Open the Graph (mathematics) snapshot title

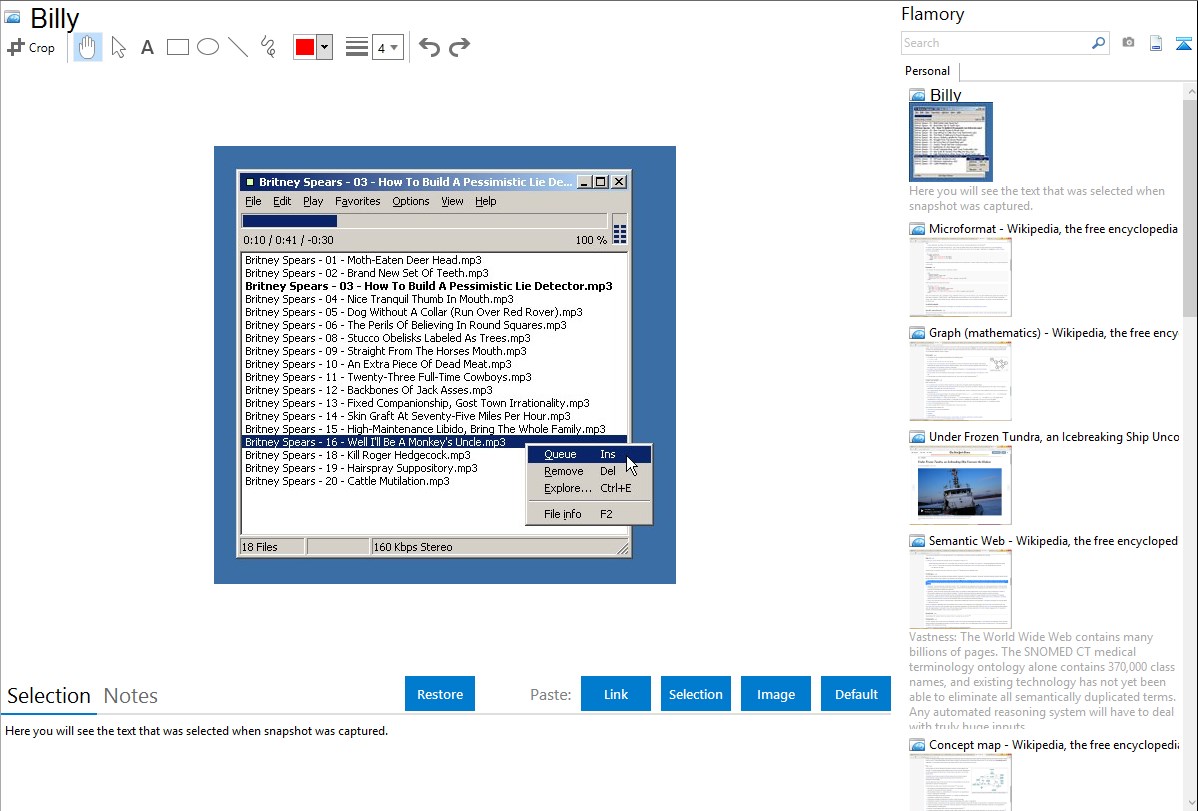(1053, 333)
